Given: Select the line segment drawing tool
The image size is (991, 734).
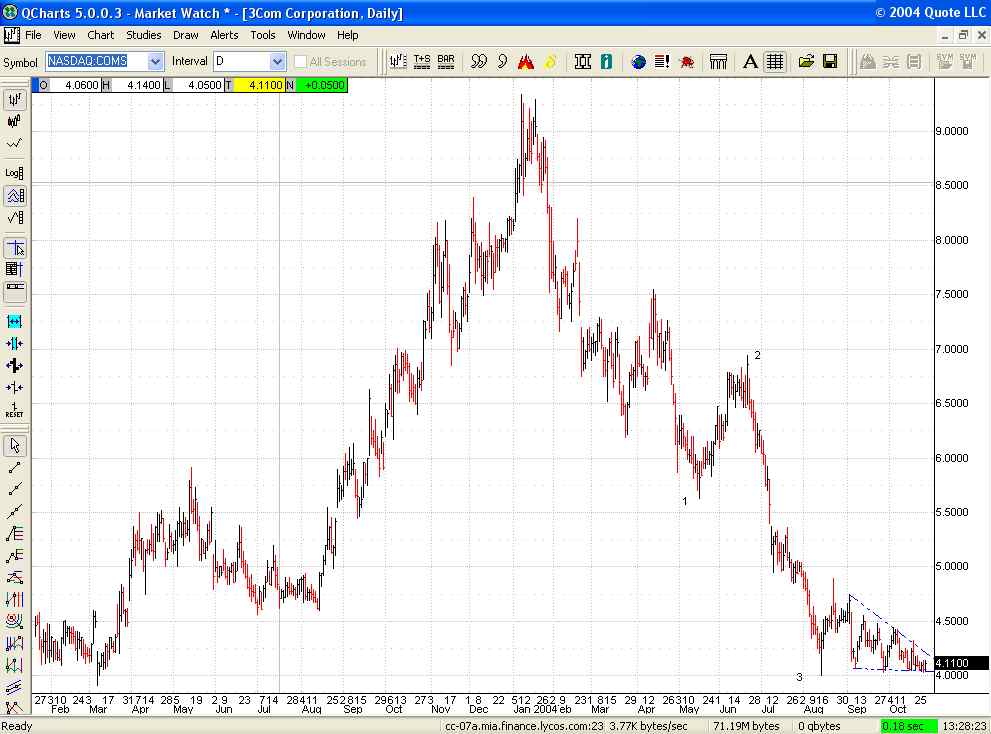Looking at the screenshot, I should tap(14, 467).
